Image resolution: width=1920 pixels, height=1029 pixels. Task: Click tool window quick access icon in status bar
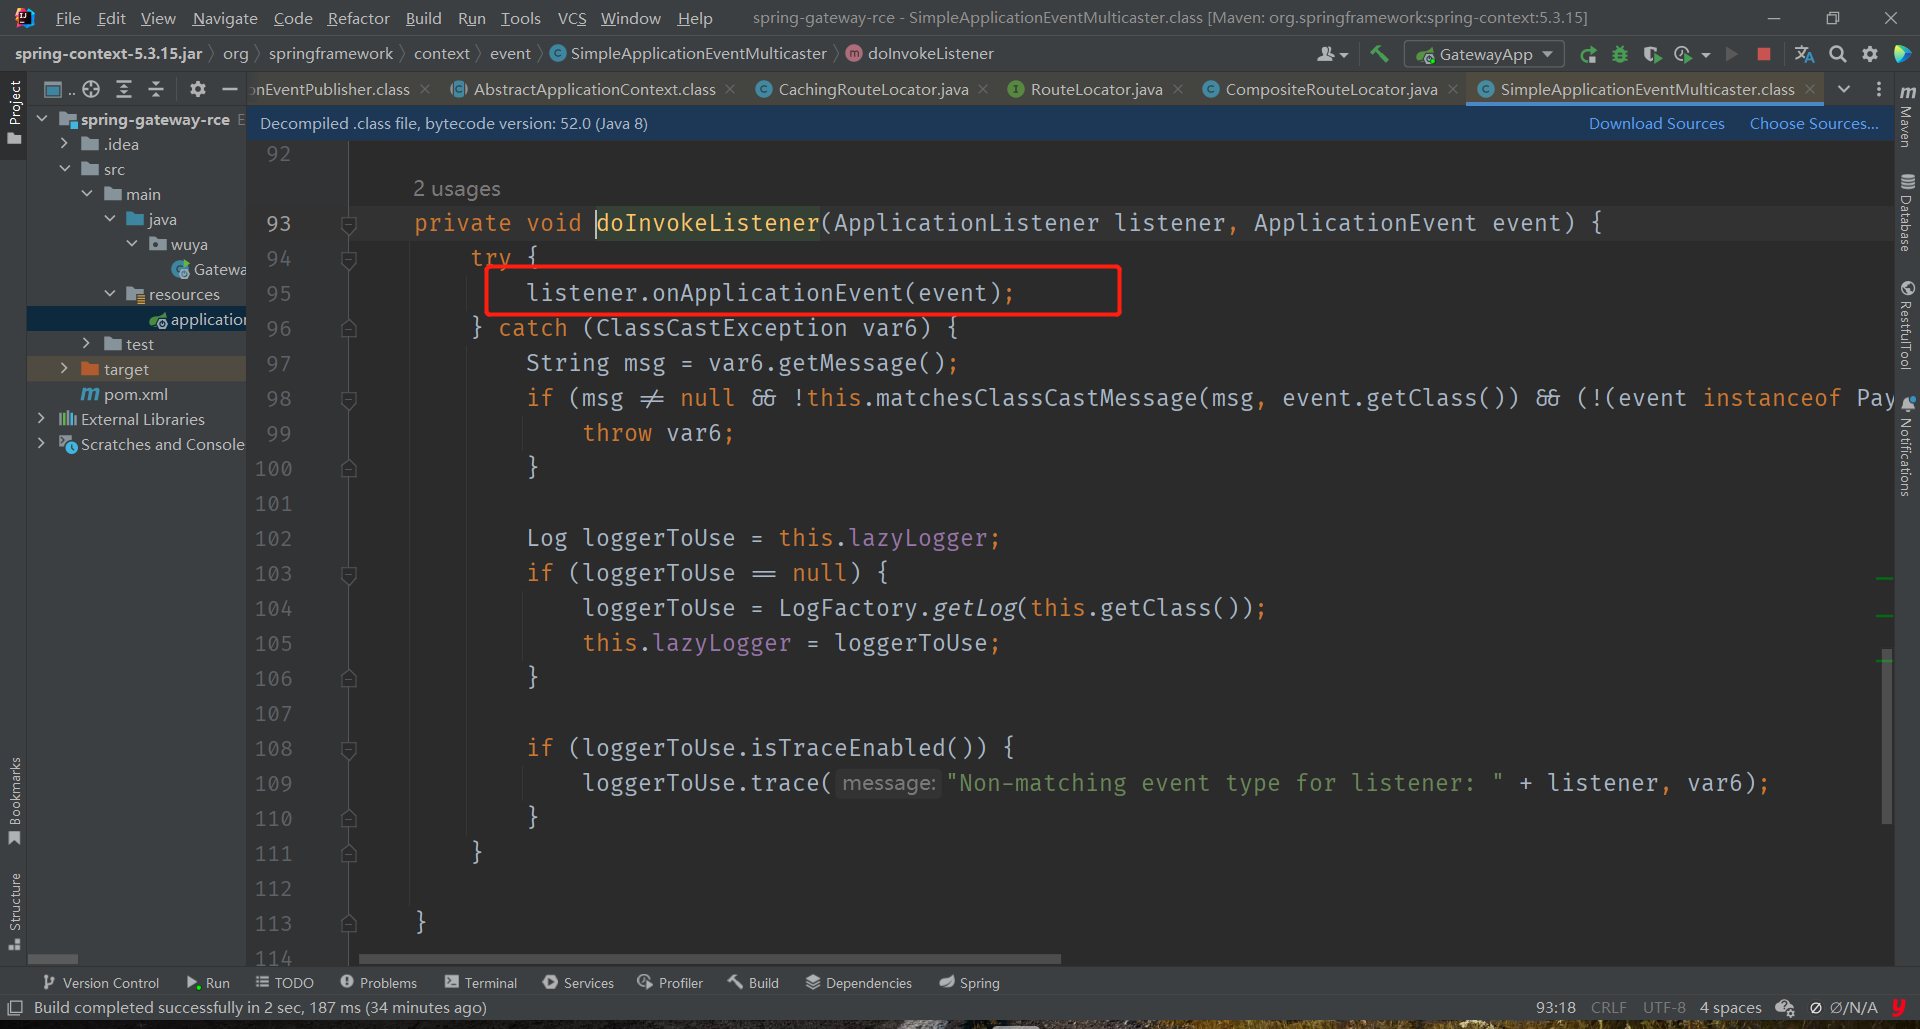pyautogui.click(x=15, y=1008)
